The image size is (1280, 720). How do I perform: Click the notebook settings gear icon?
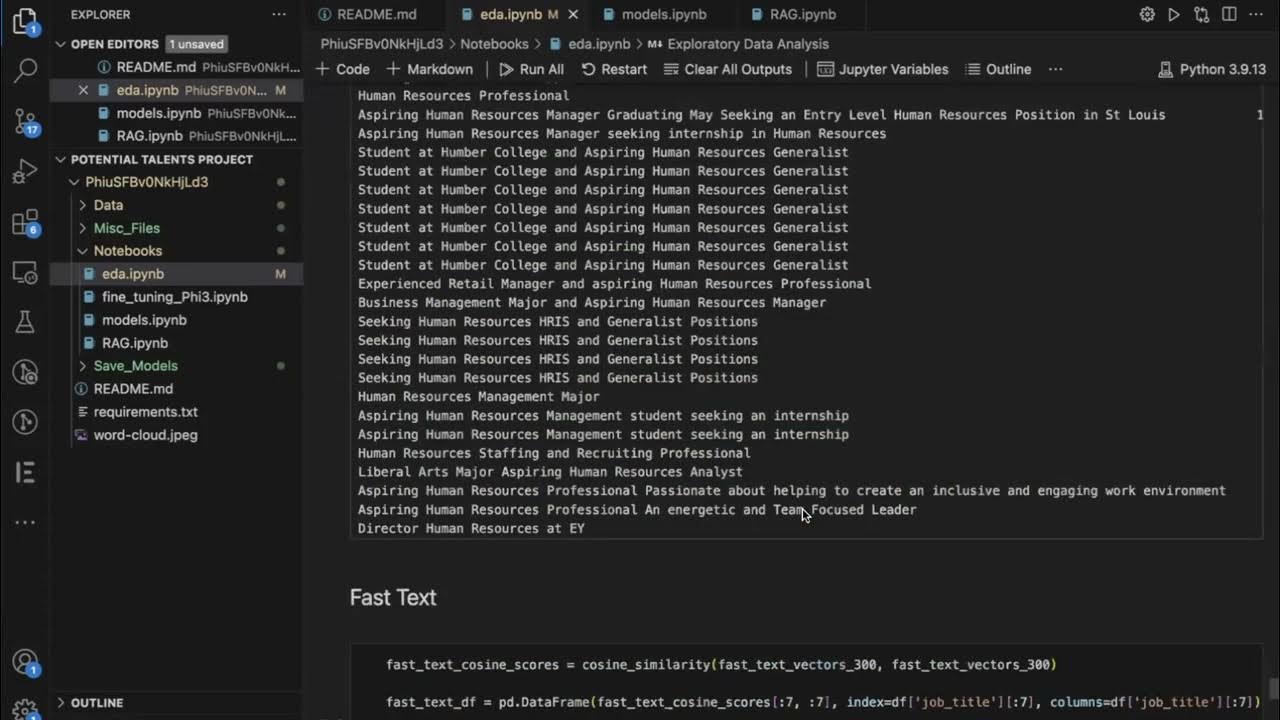(x=1147, y=15)
